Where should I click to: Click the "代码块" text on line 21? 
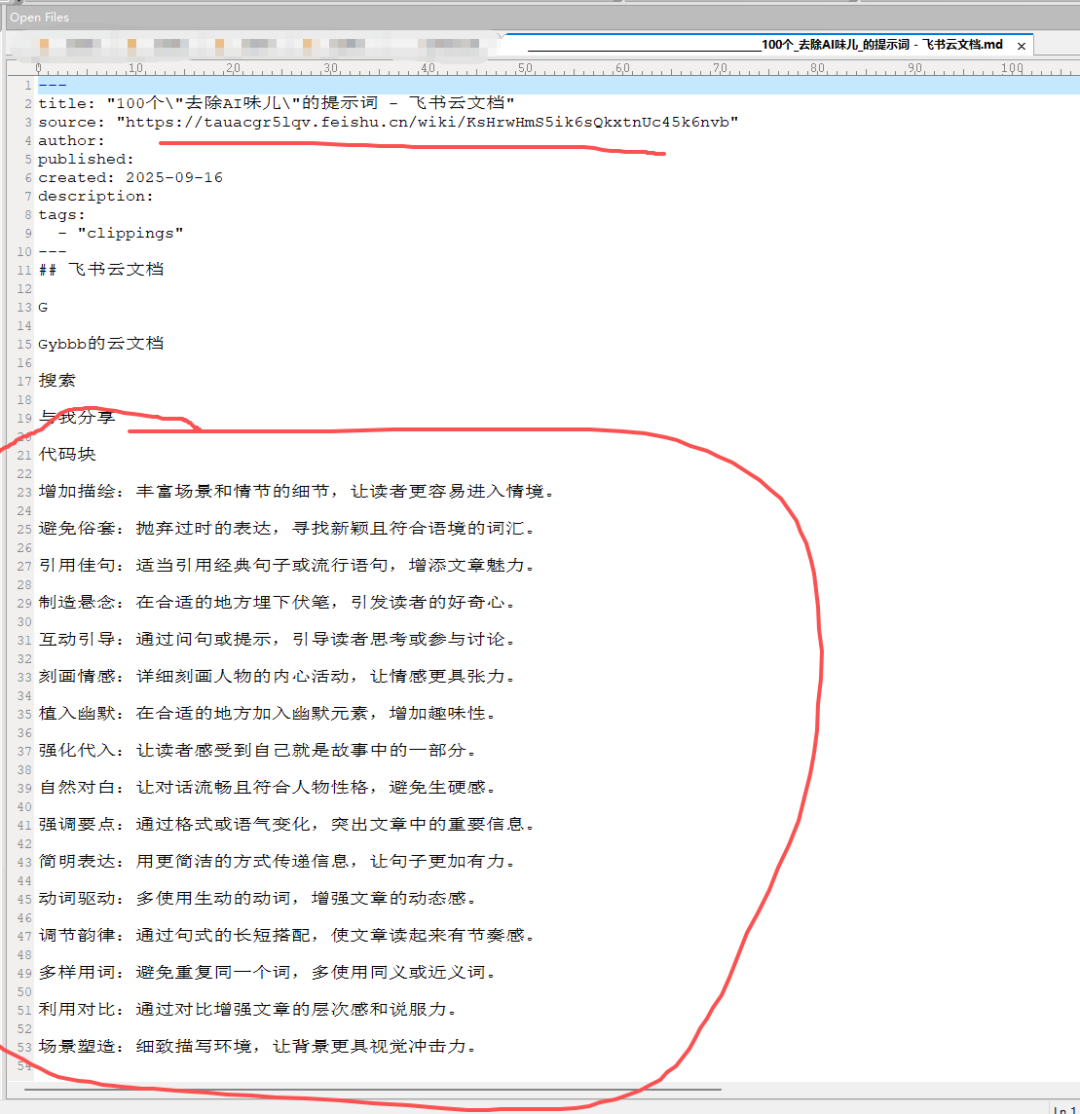pos(67,455)
